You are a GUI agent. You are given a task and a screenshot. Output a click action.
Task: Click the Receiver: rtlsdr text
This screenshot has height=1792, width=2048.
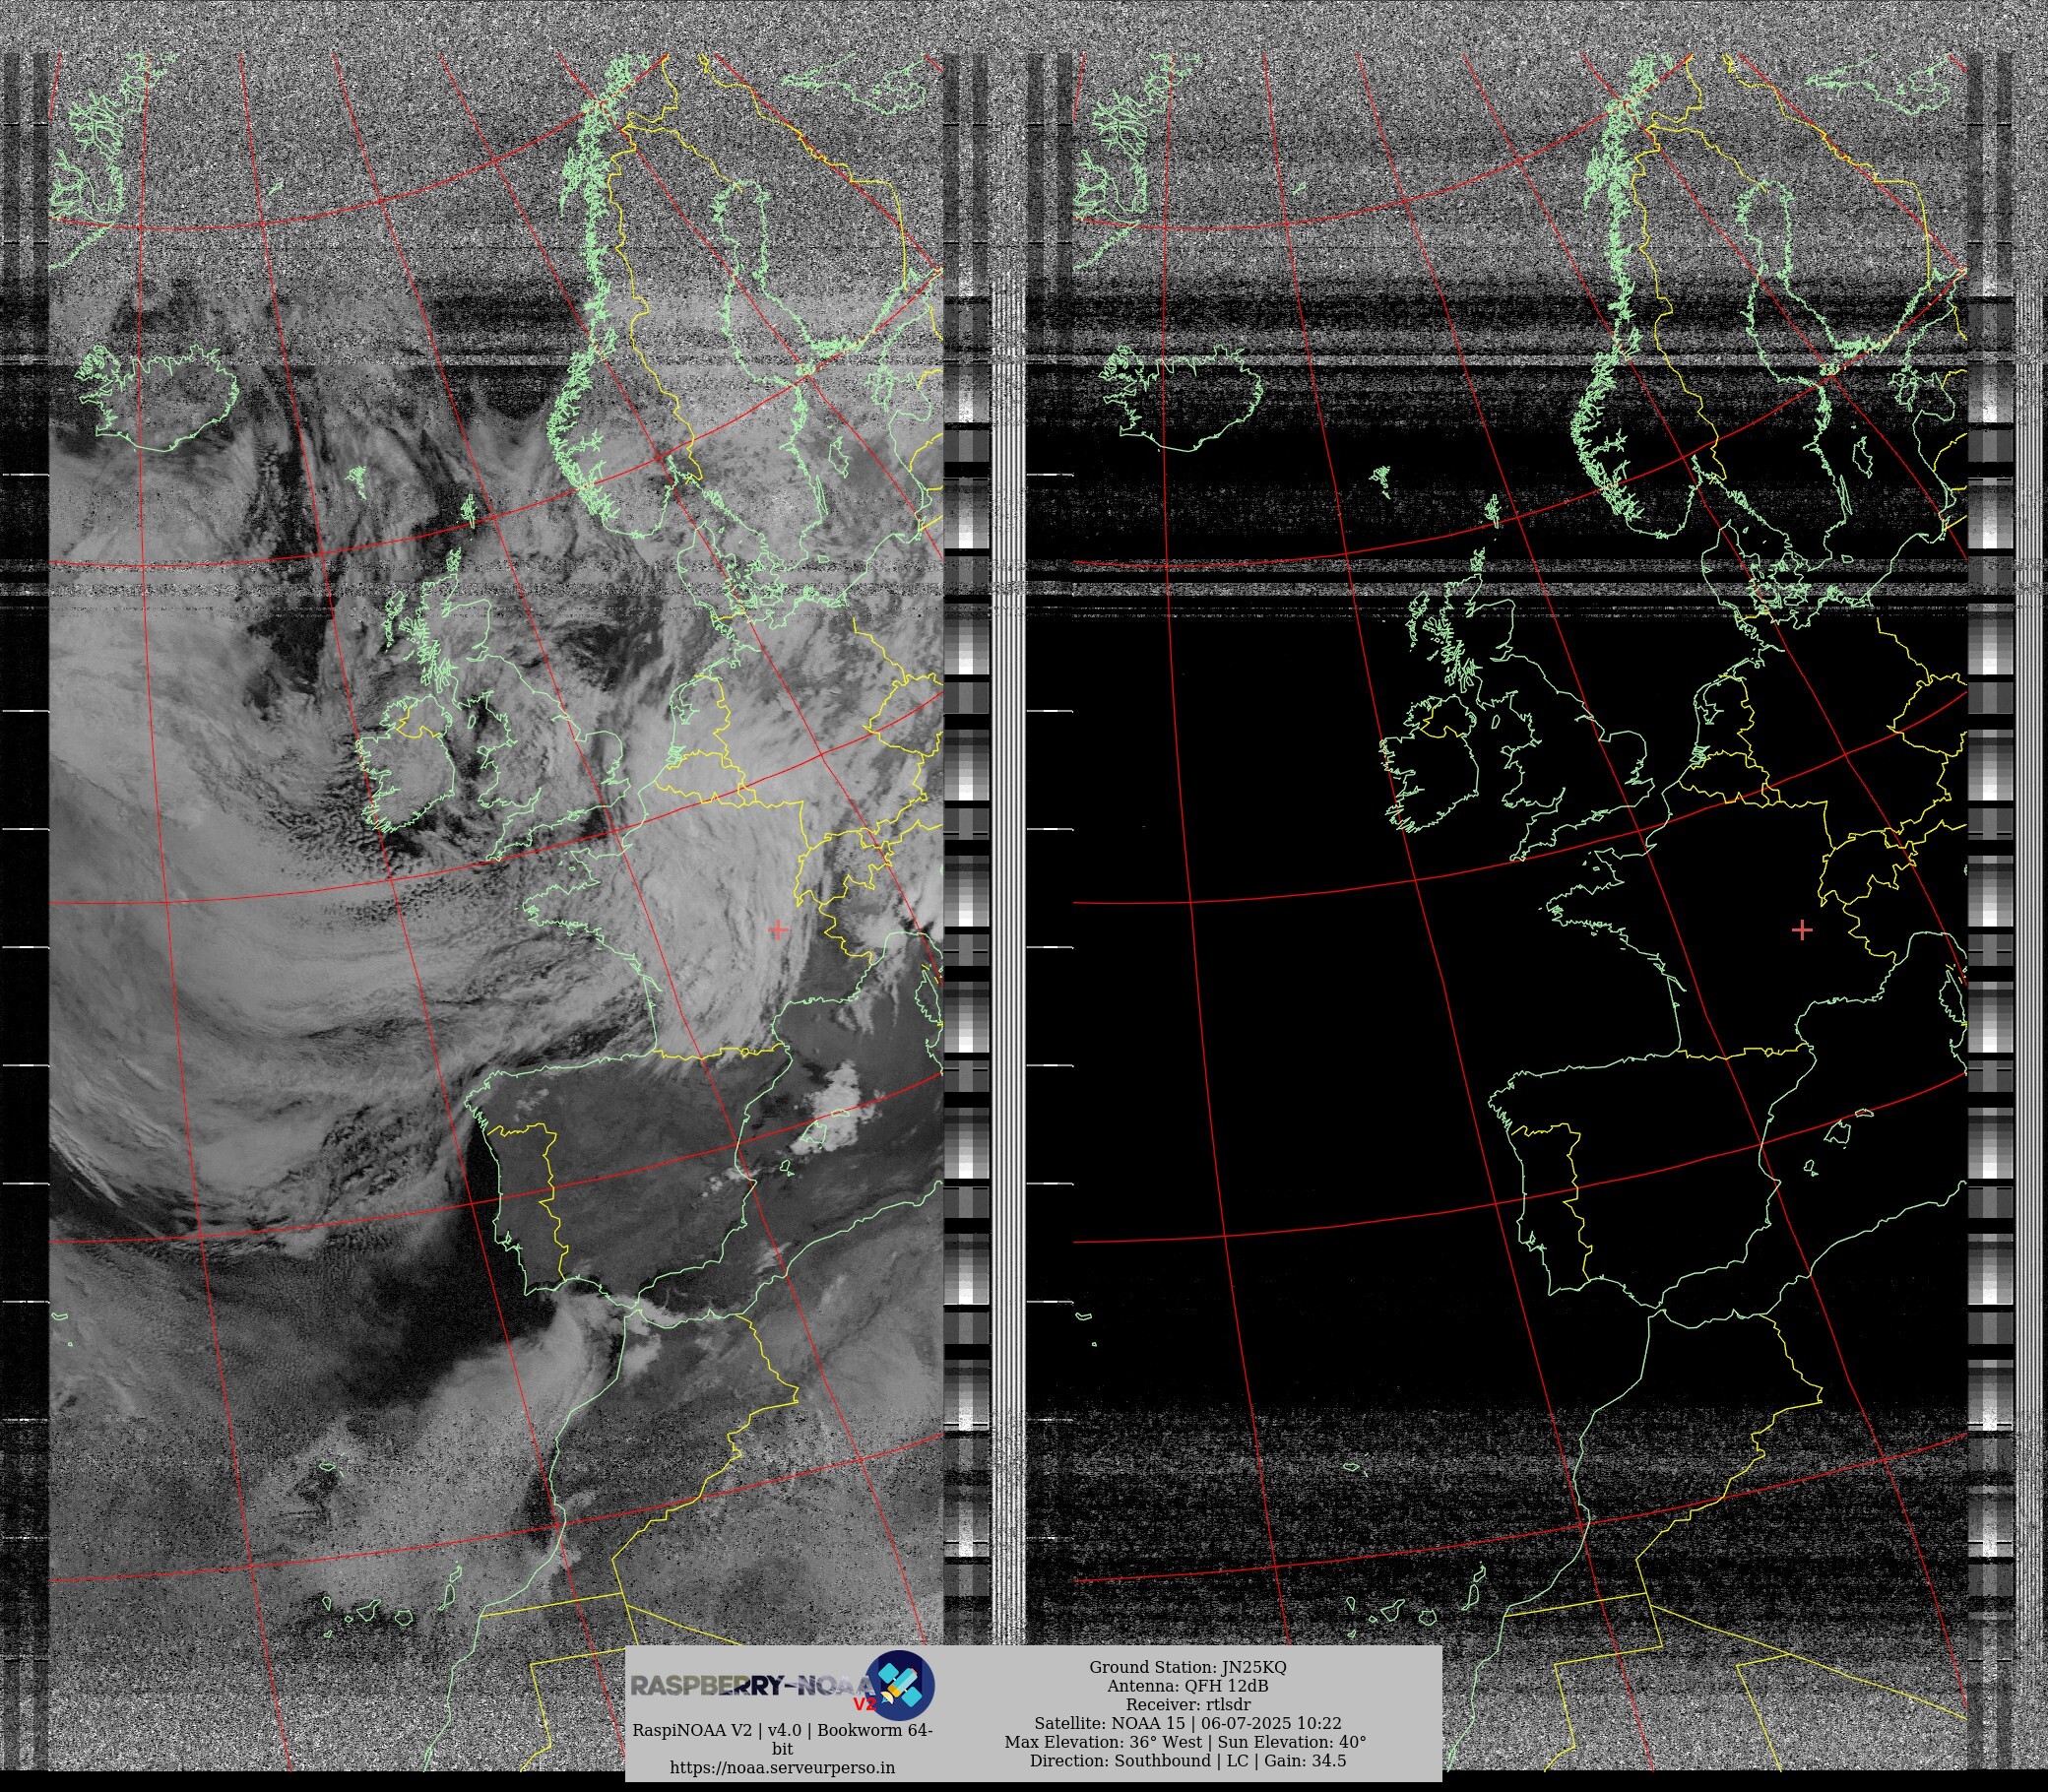click(1187, 1704)
